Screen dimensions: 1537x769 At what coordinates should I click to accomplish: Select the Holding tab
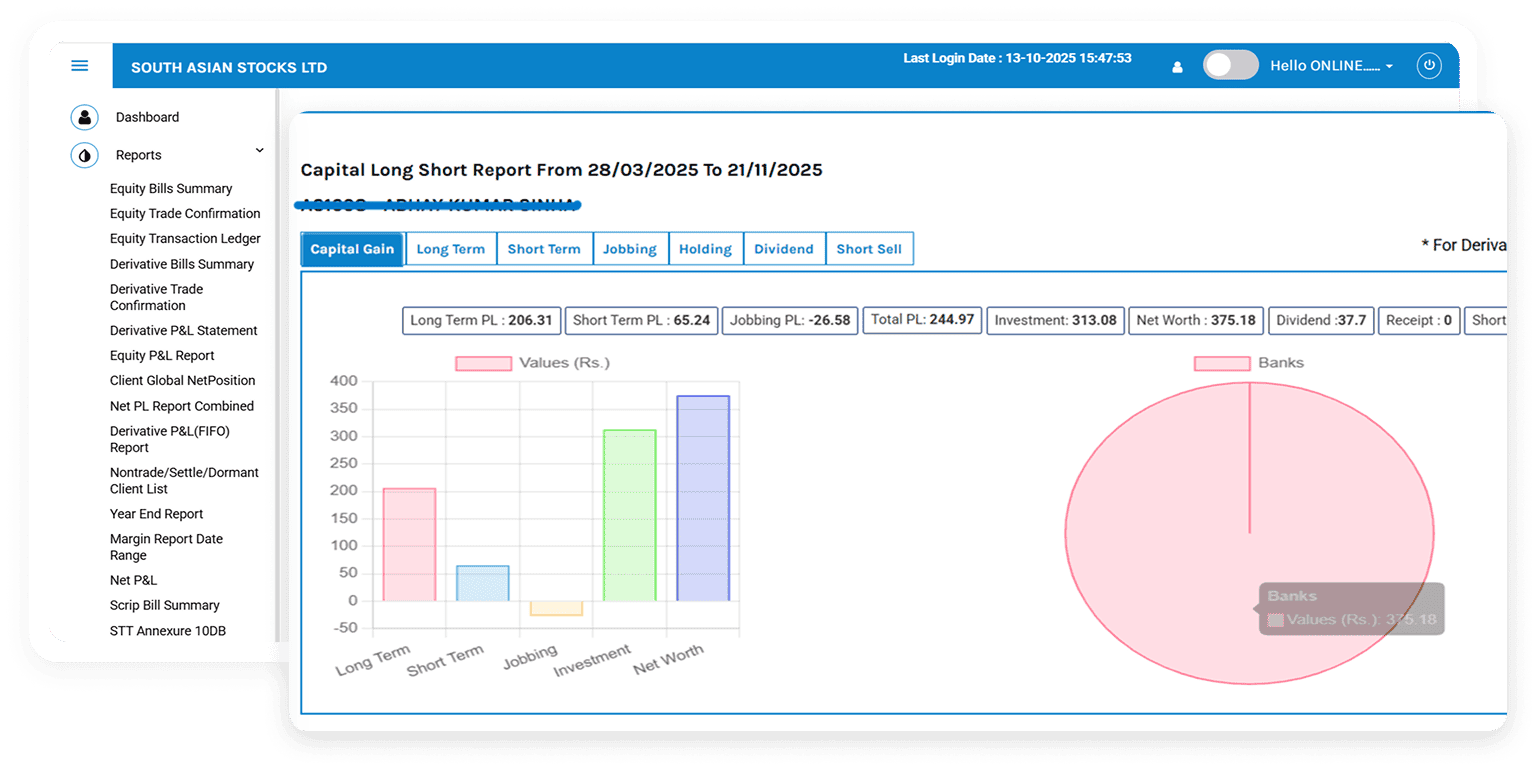(x=705, y=249)
